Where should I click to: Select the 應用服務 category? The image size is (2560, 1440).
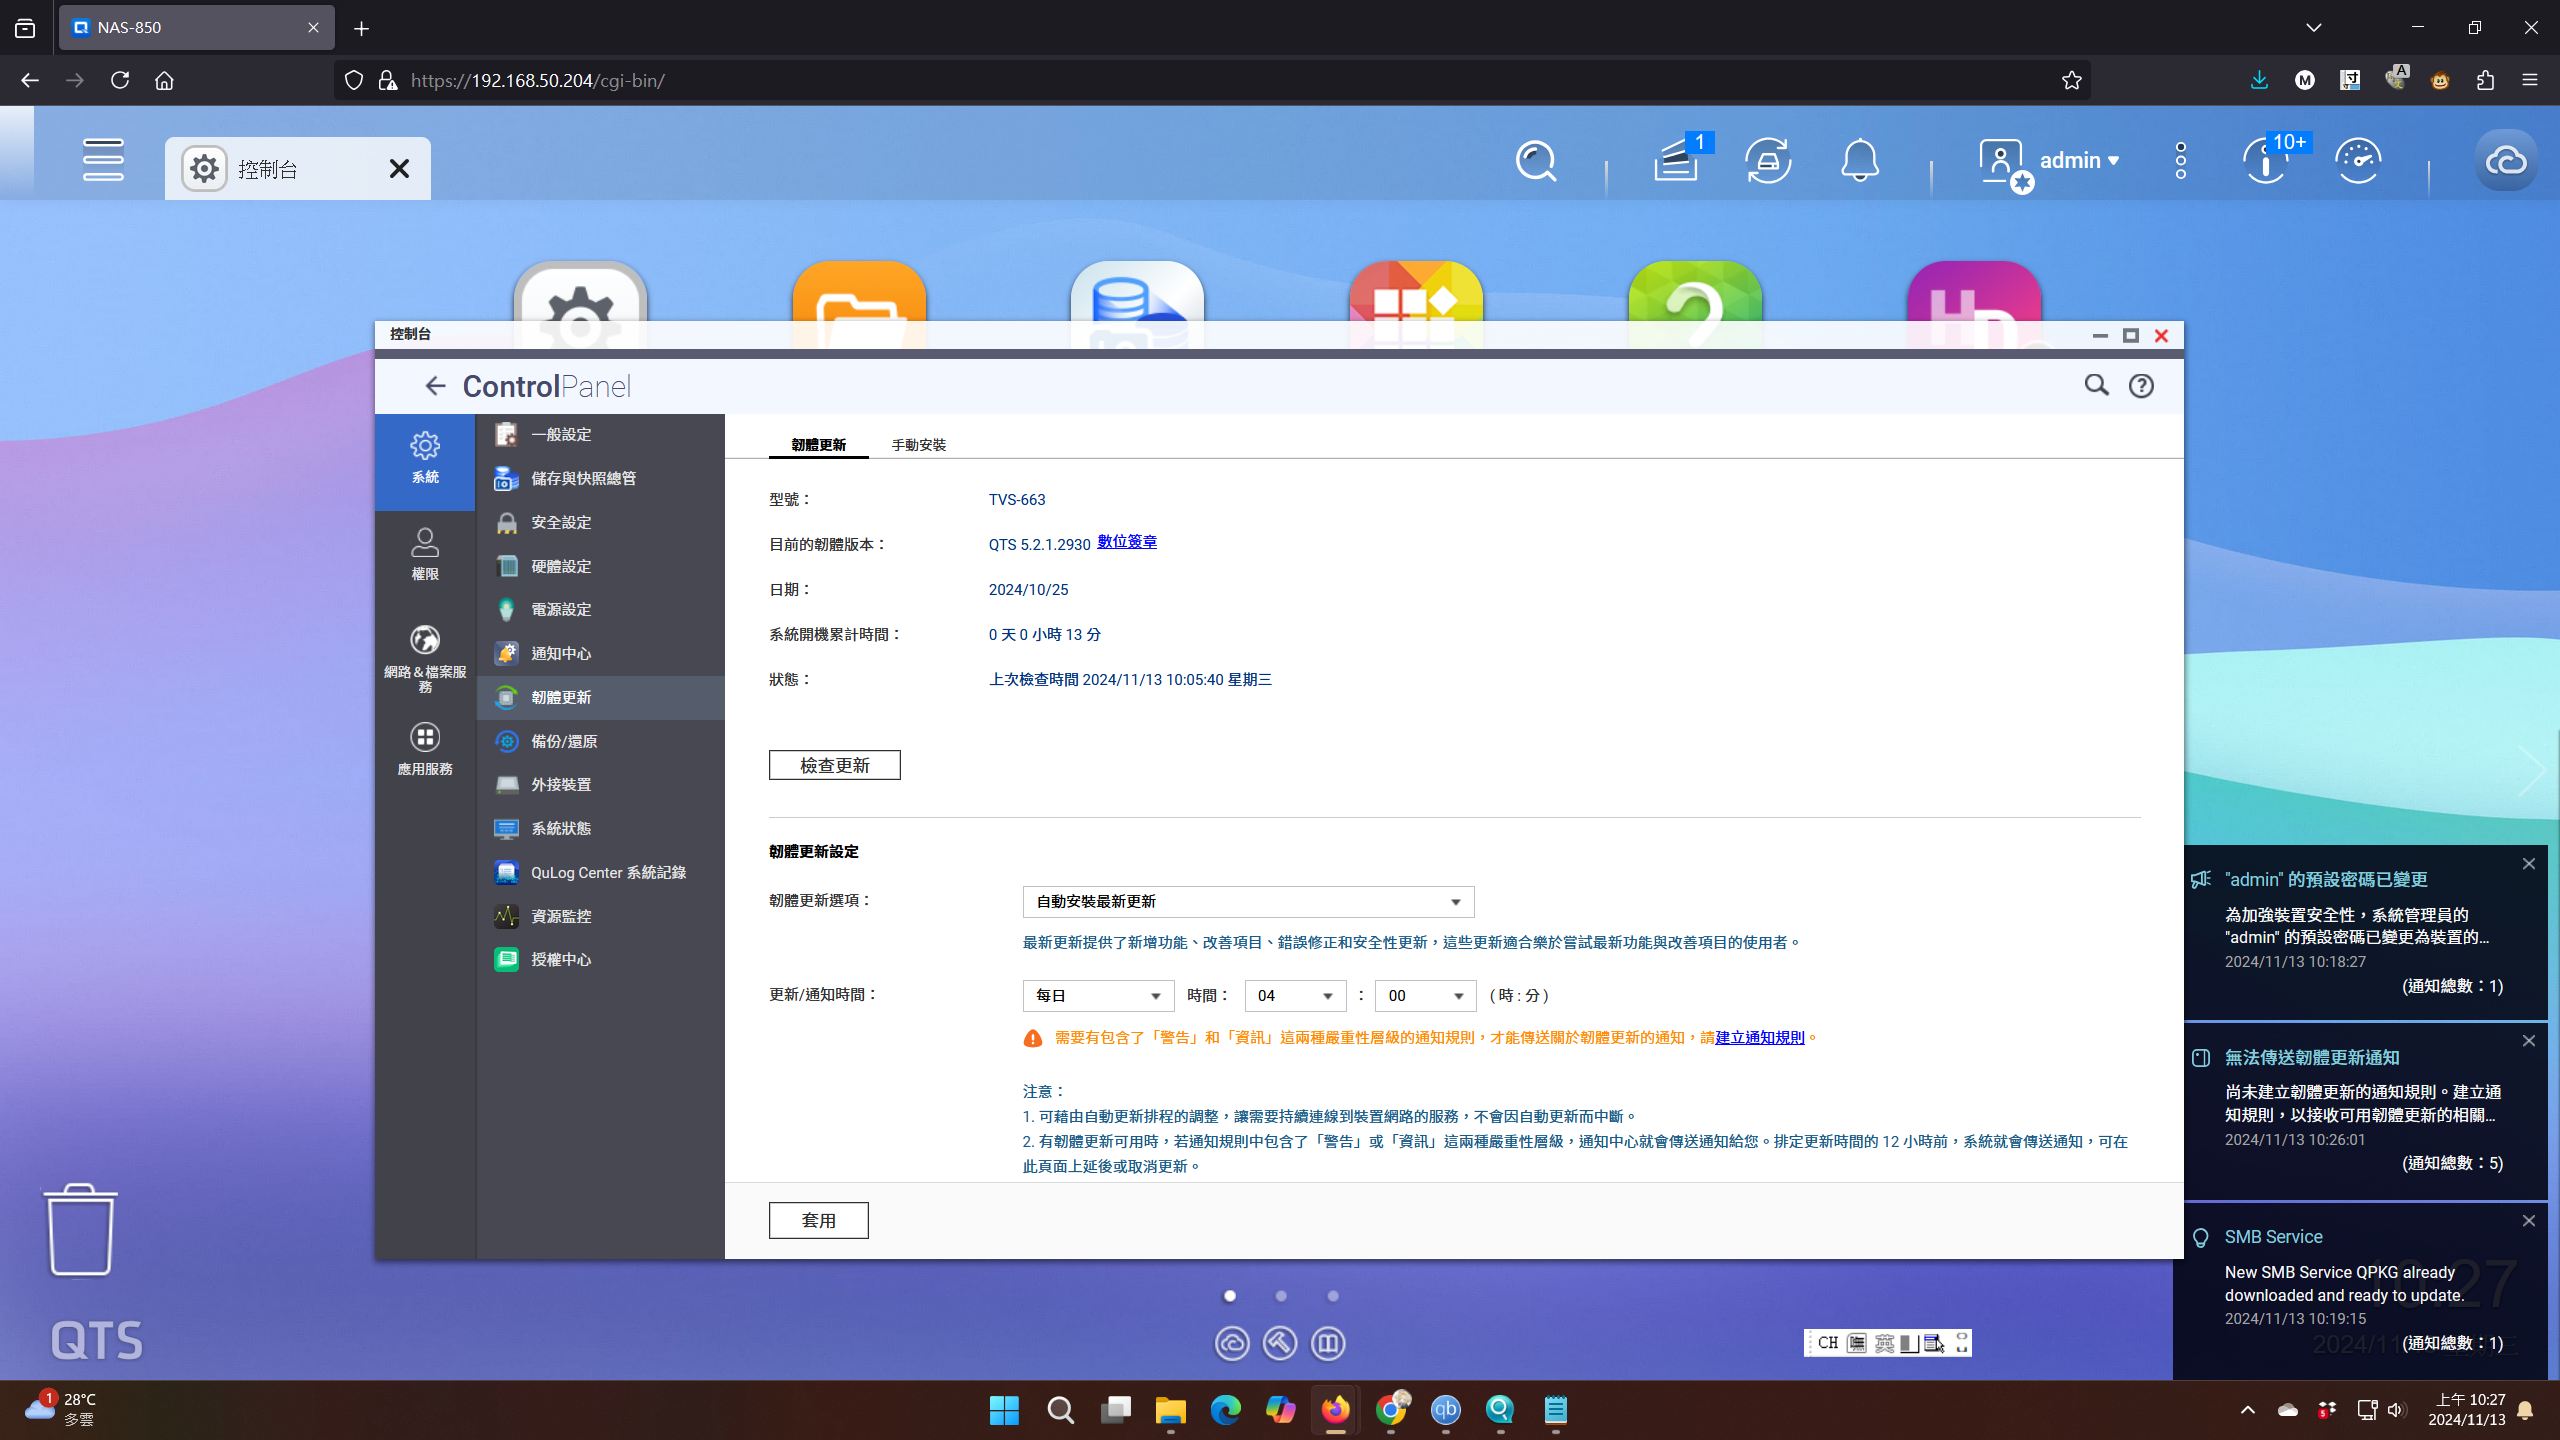point(425,750)
